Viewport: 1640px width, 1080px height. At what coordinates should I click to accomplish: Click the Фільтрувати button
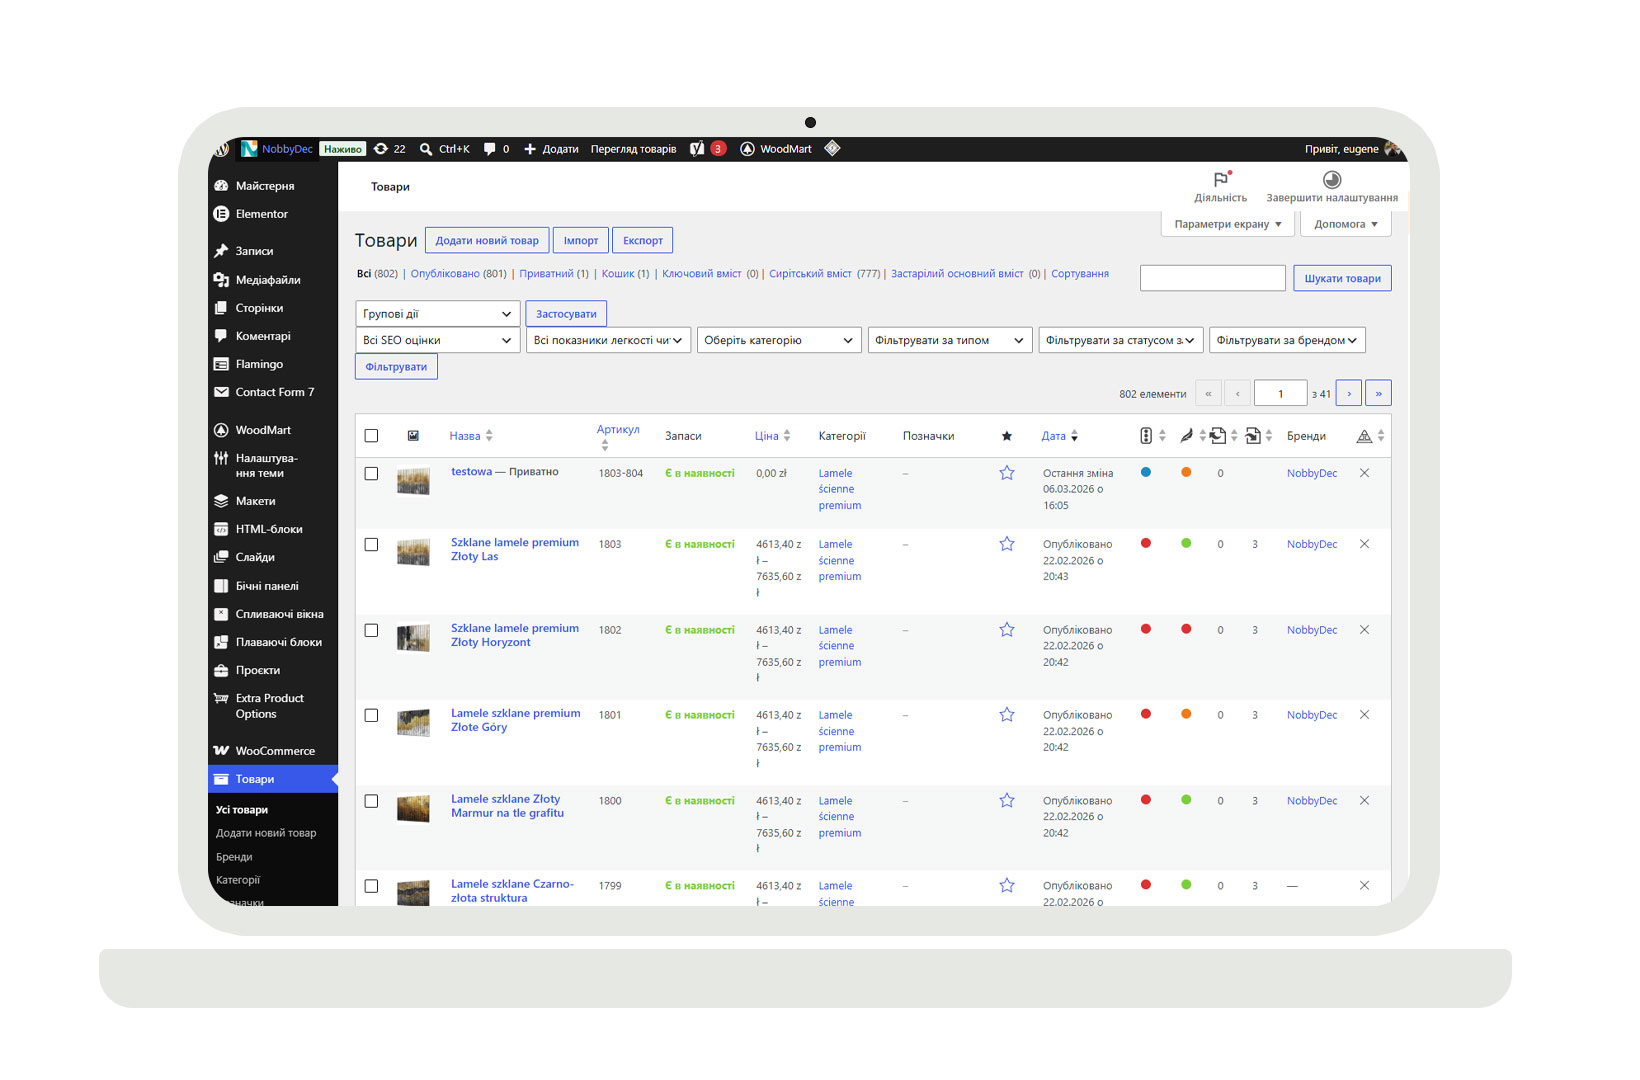point(396,367)
